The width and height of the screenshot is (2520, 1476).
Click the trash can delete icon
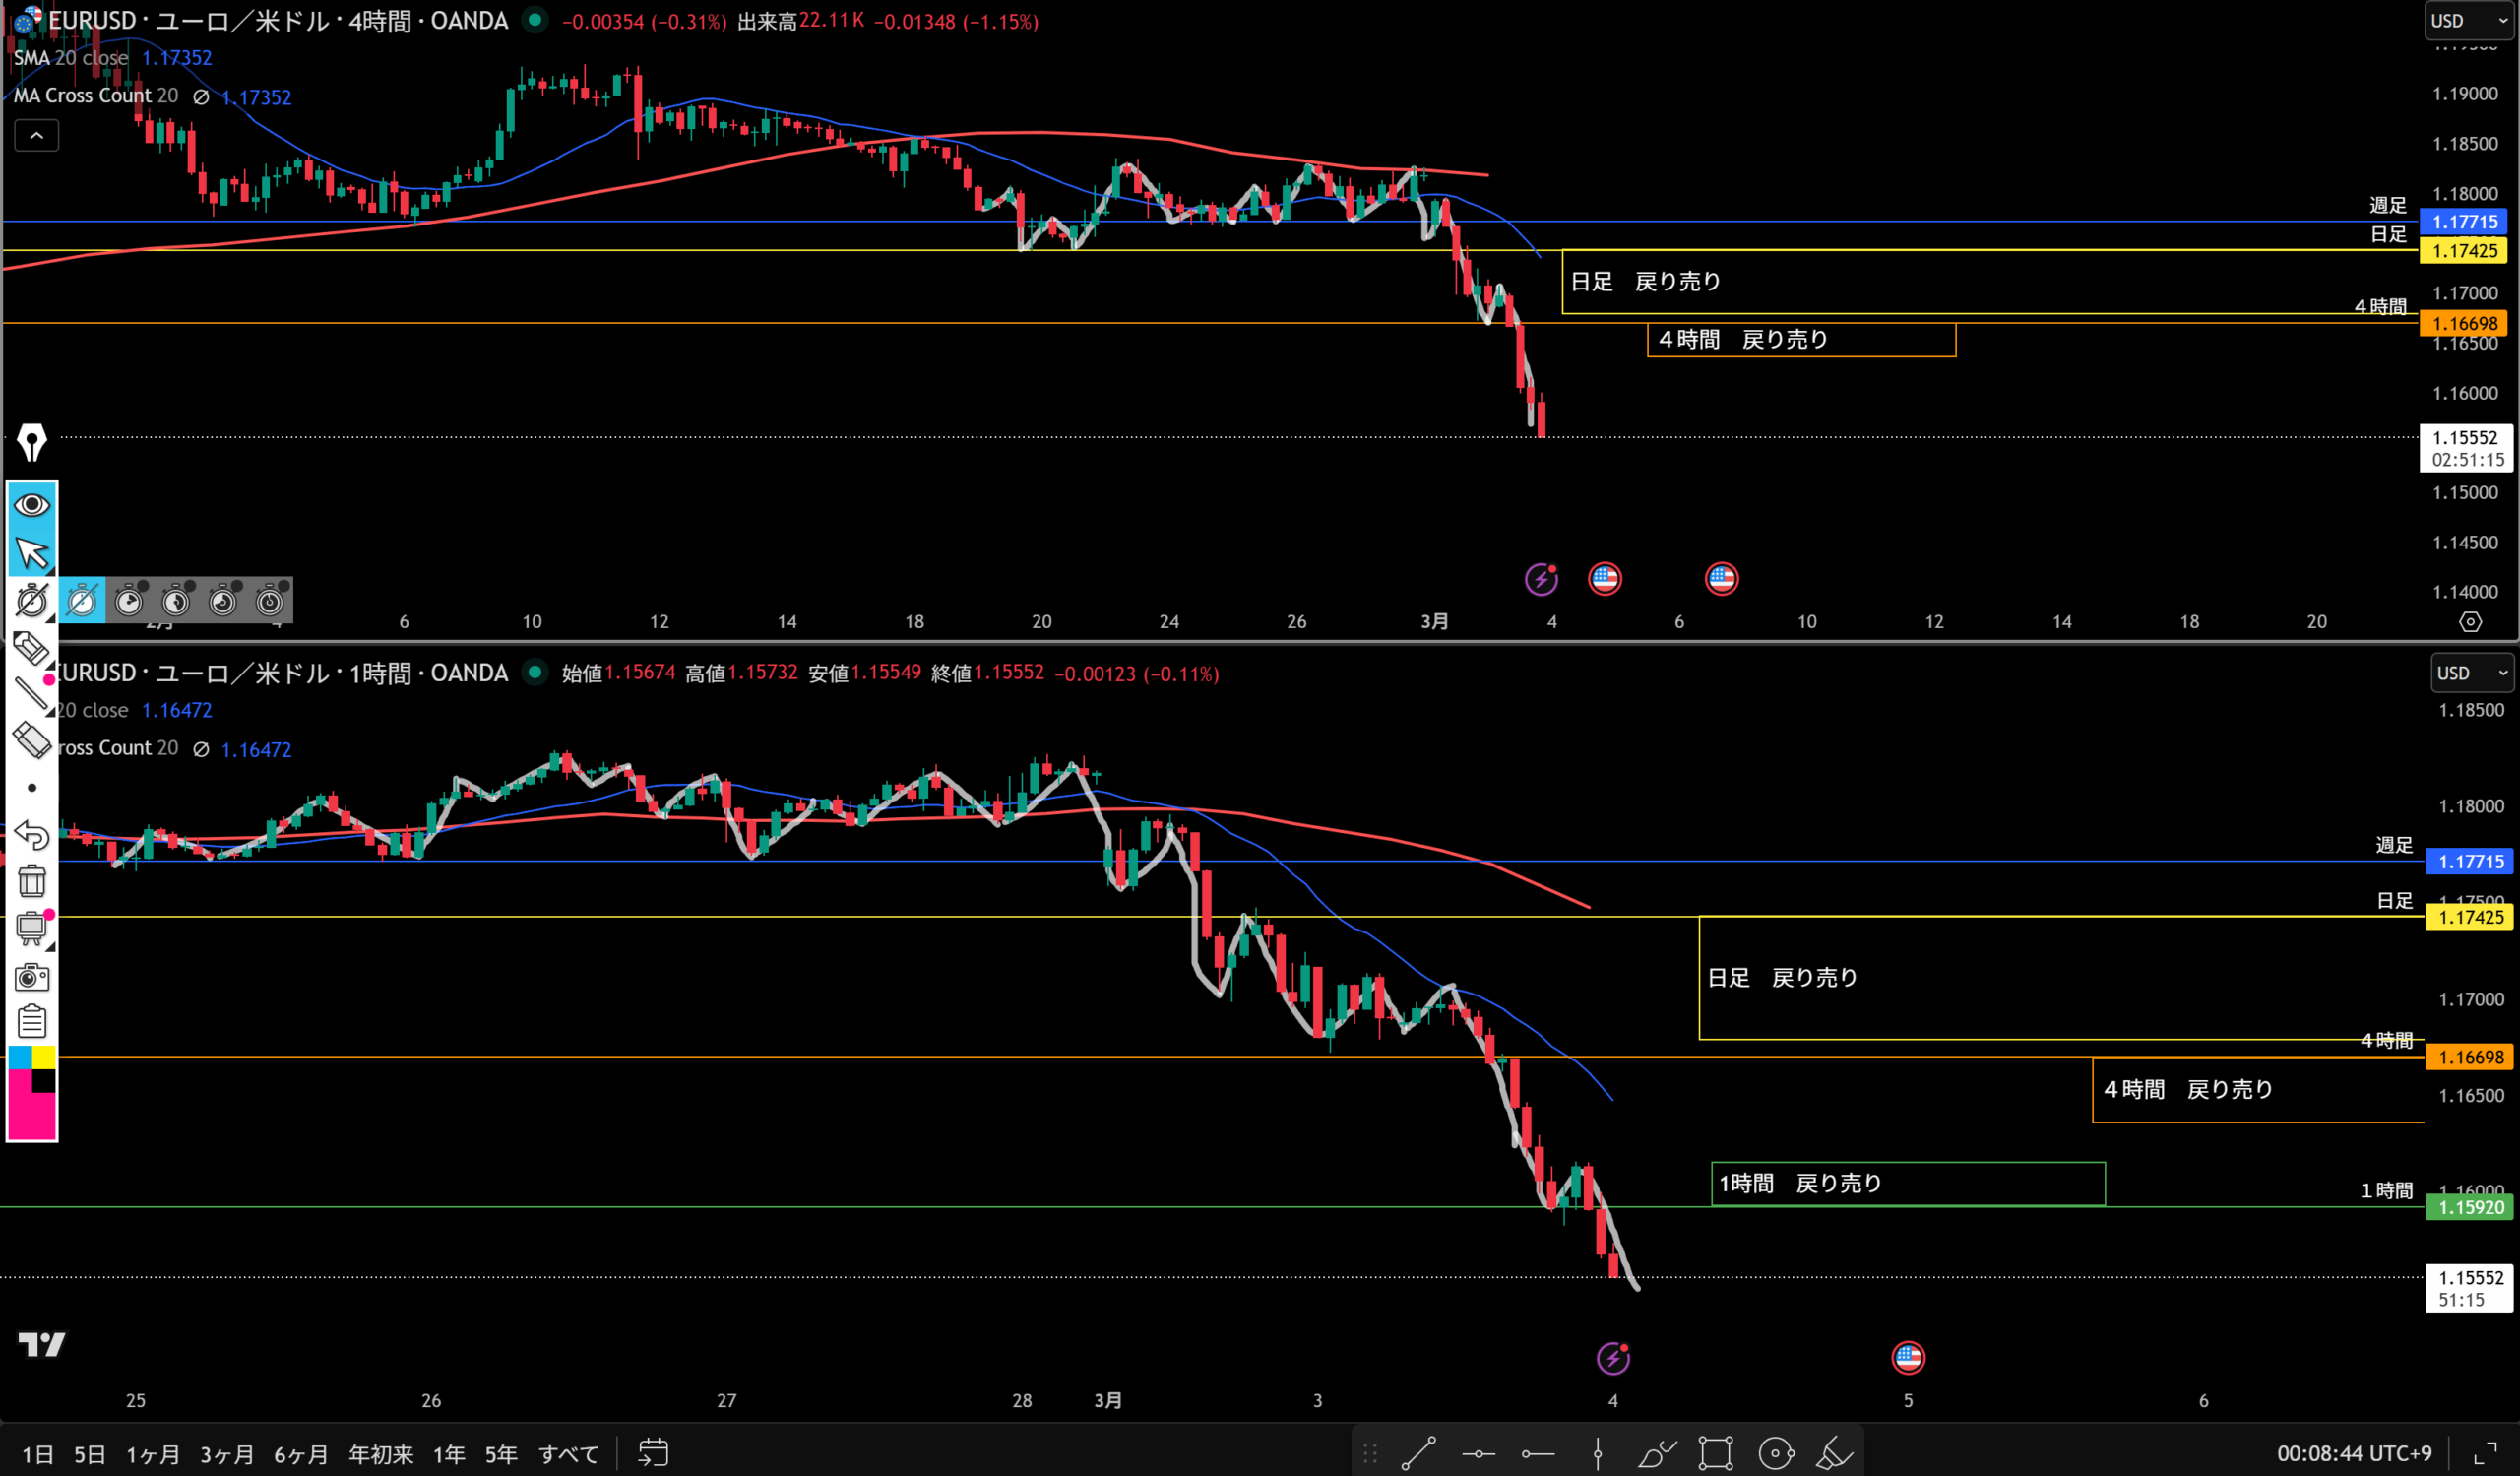pyautogui.click(x=32, y=881)
